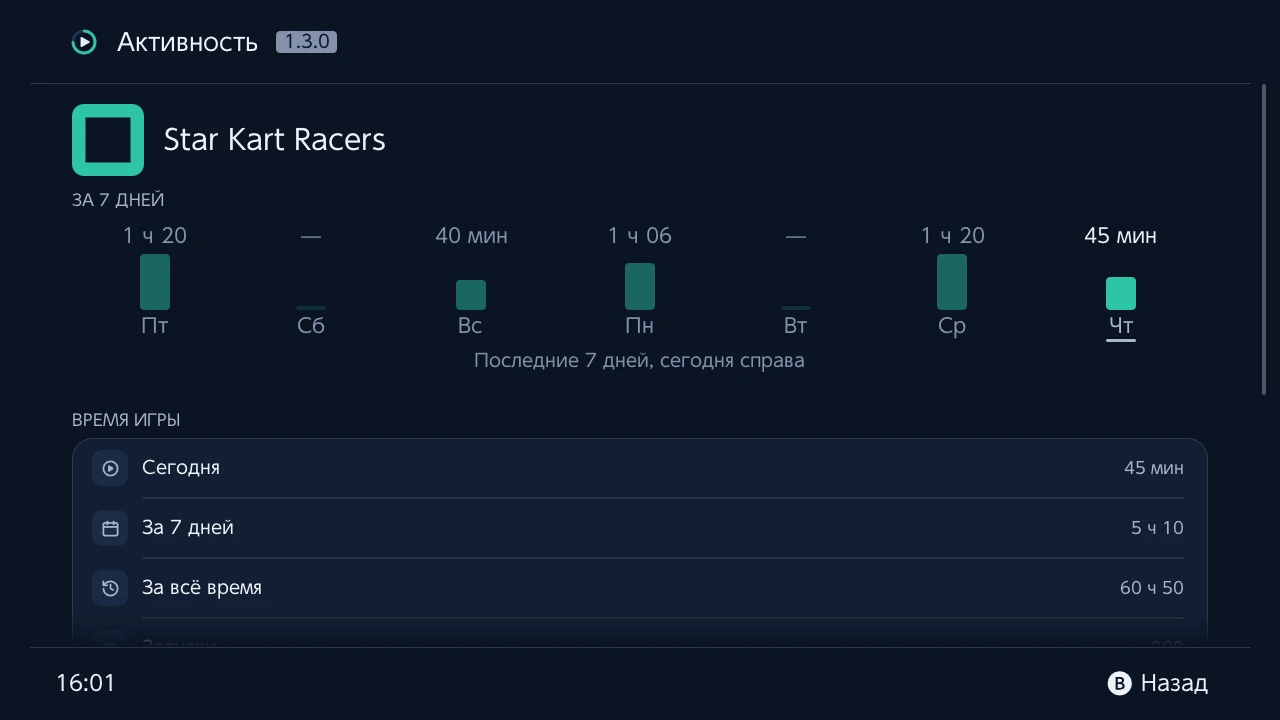1280x720 pixels.
Task: Click the Activity app play icon in header
Action: 84,42
